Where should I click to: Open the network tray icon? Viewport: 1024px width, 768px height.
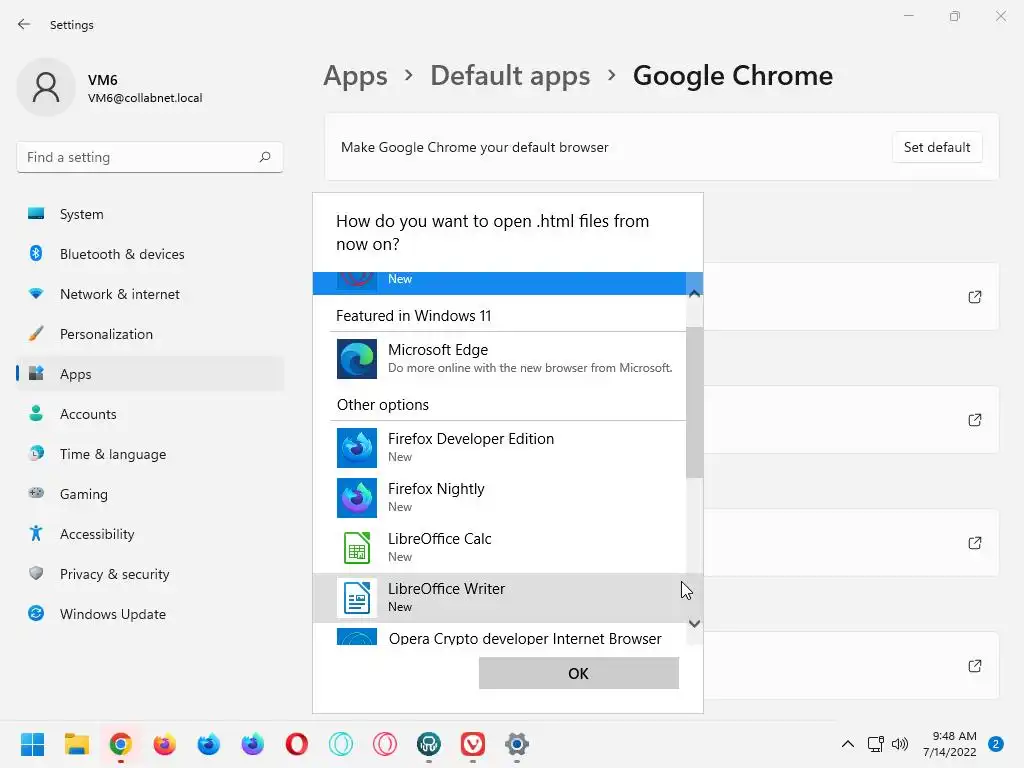click(x=875, y=743)
